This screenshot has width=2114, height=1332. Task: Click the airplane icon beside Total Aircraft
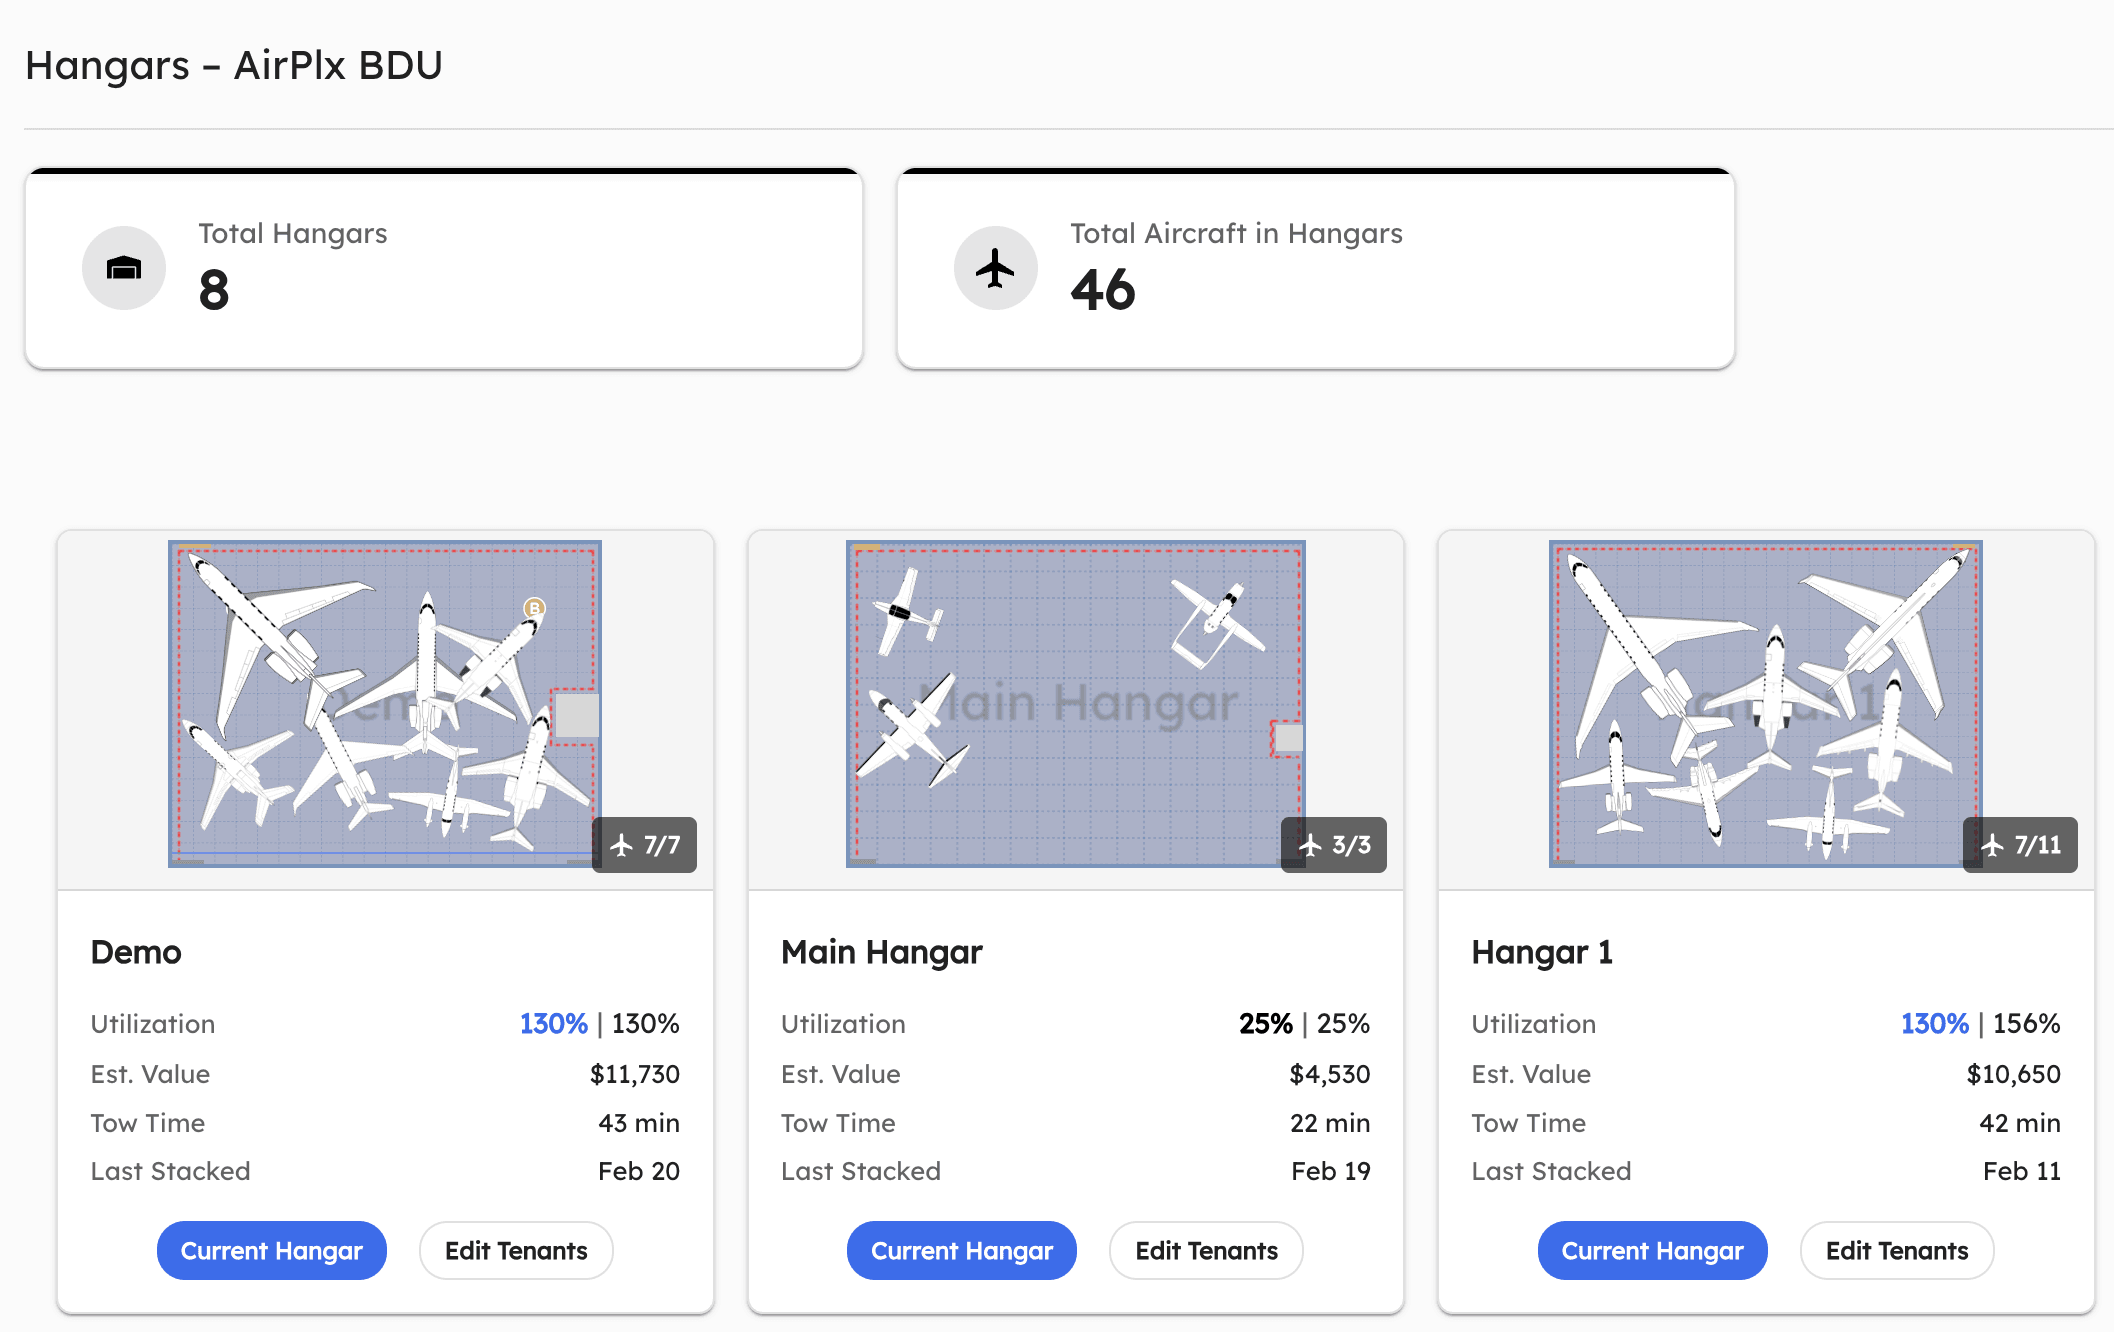pos(995,268)
